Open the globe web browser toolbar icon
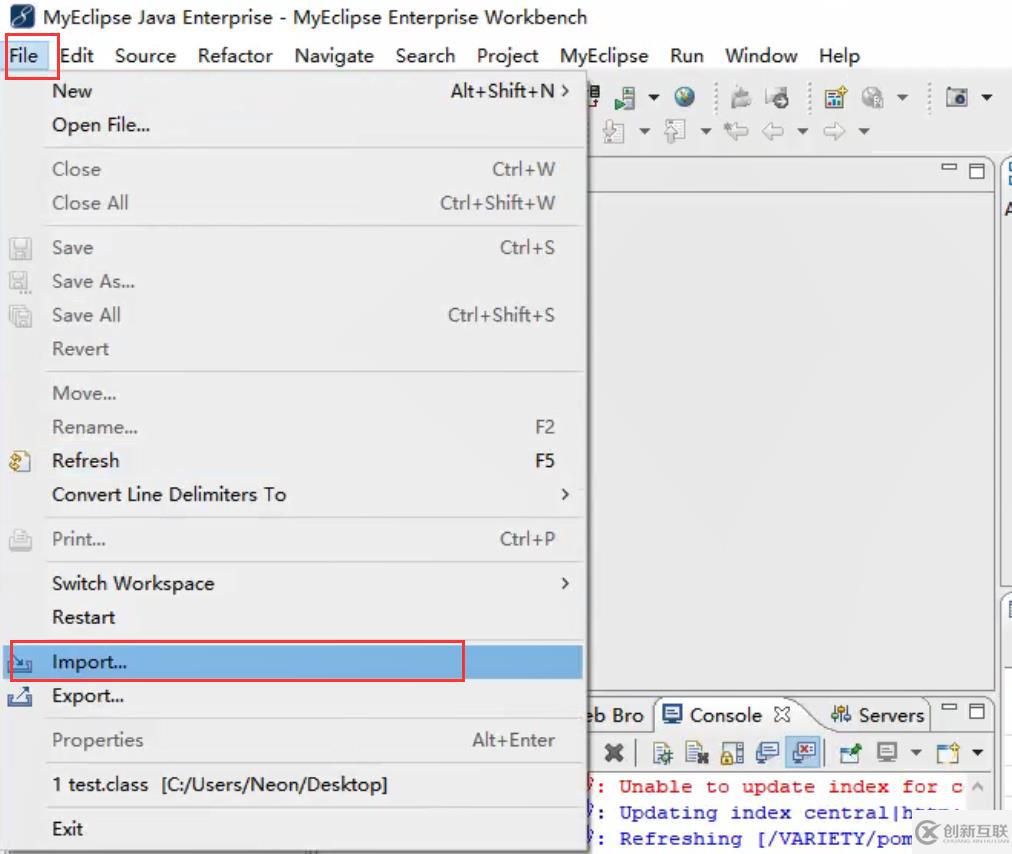Screen dimensions: 1012x854 pyautogui.click(x=684, y=97)
